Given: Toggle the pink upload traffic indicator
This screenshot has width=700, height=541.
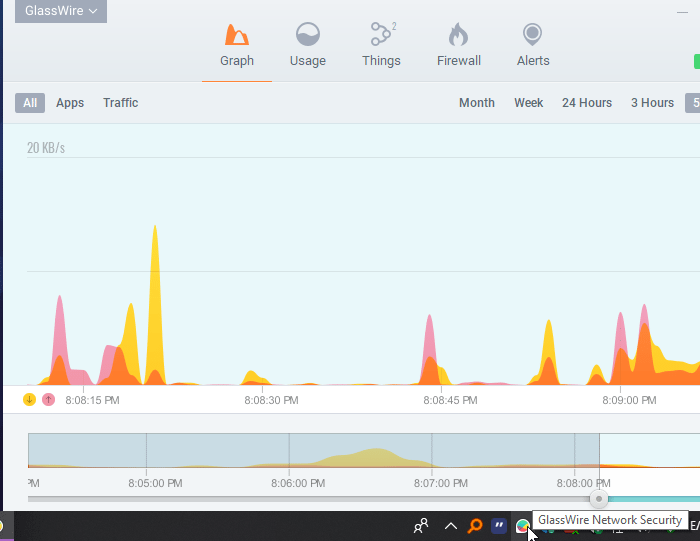Looking at the screenshot, I should pyautogui.click(x=49, y=399).
